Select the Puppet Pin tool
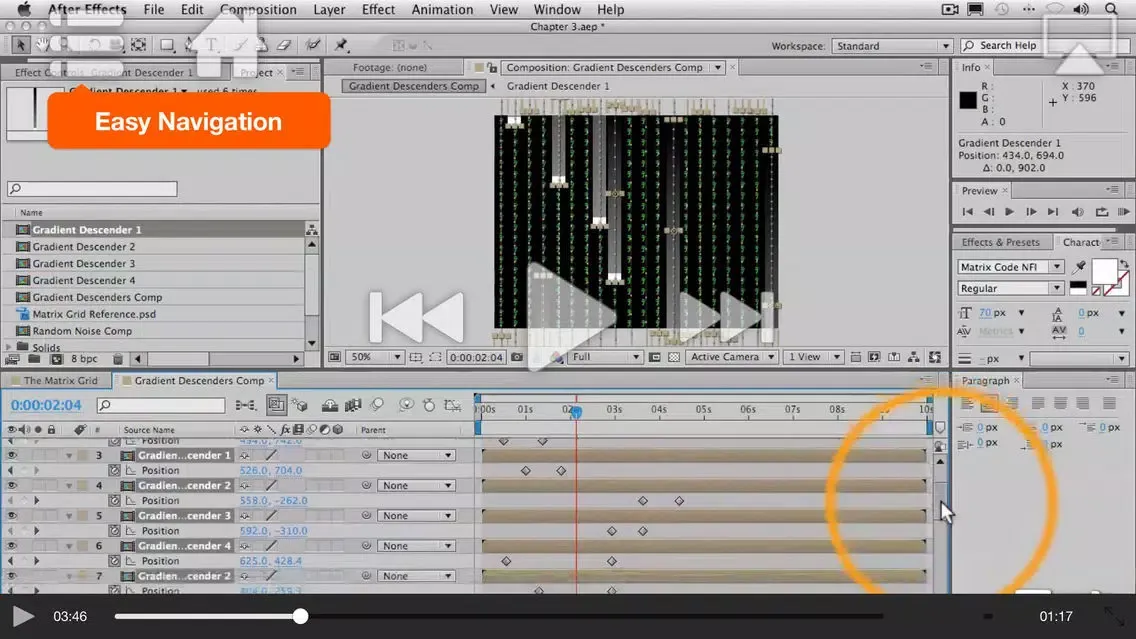The width and height of the screenshot is (1136, 639). pyautogui.click(x=341, y=45)
